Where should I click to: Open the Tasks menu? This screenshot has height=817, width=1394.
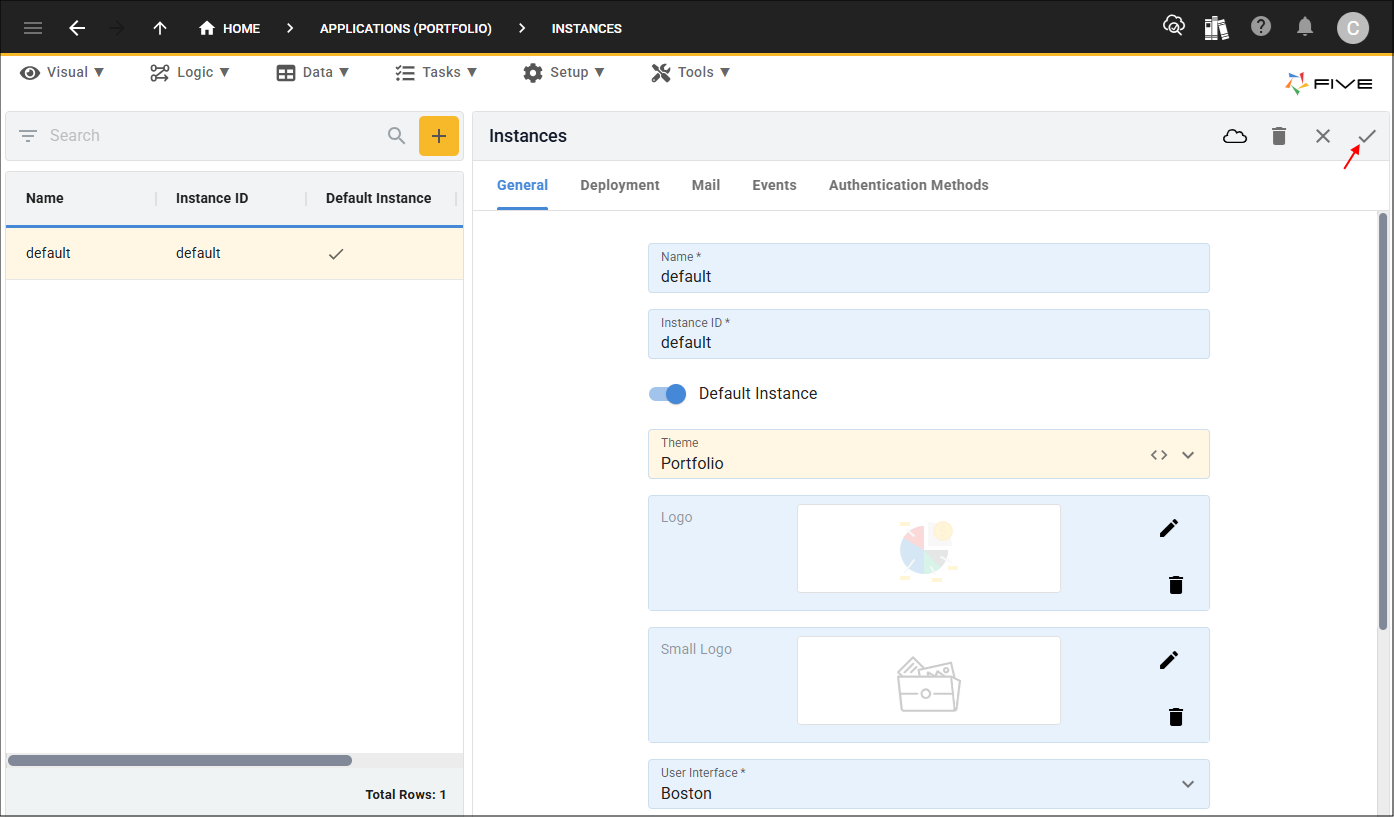click(x=436, y=72)
